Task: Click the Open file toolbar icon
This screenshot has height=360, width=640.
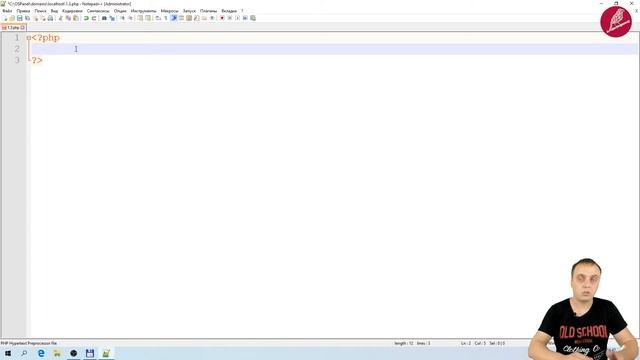Action: click(12, 18)
